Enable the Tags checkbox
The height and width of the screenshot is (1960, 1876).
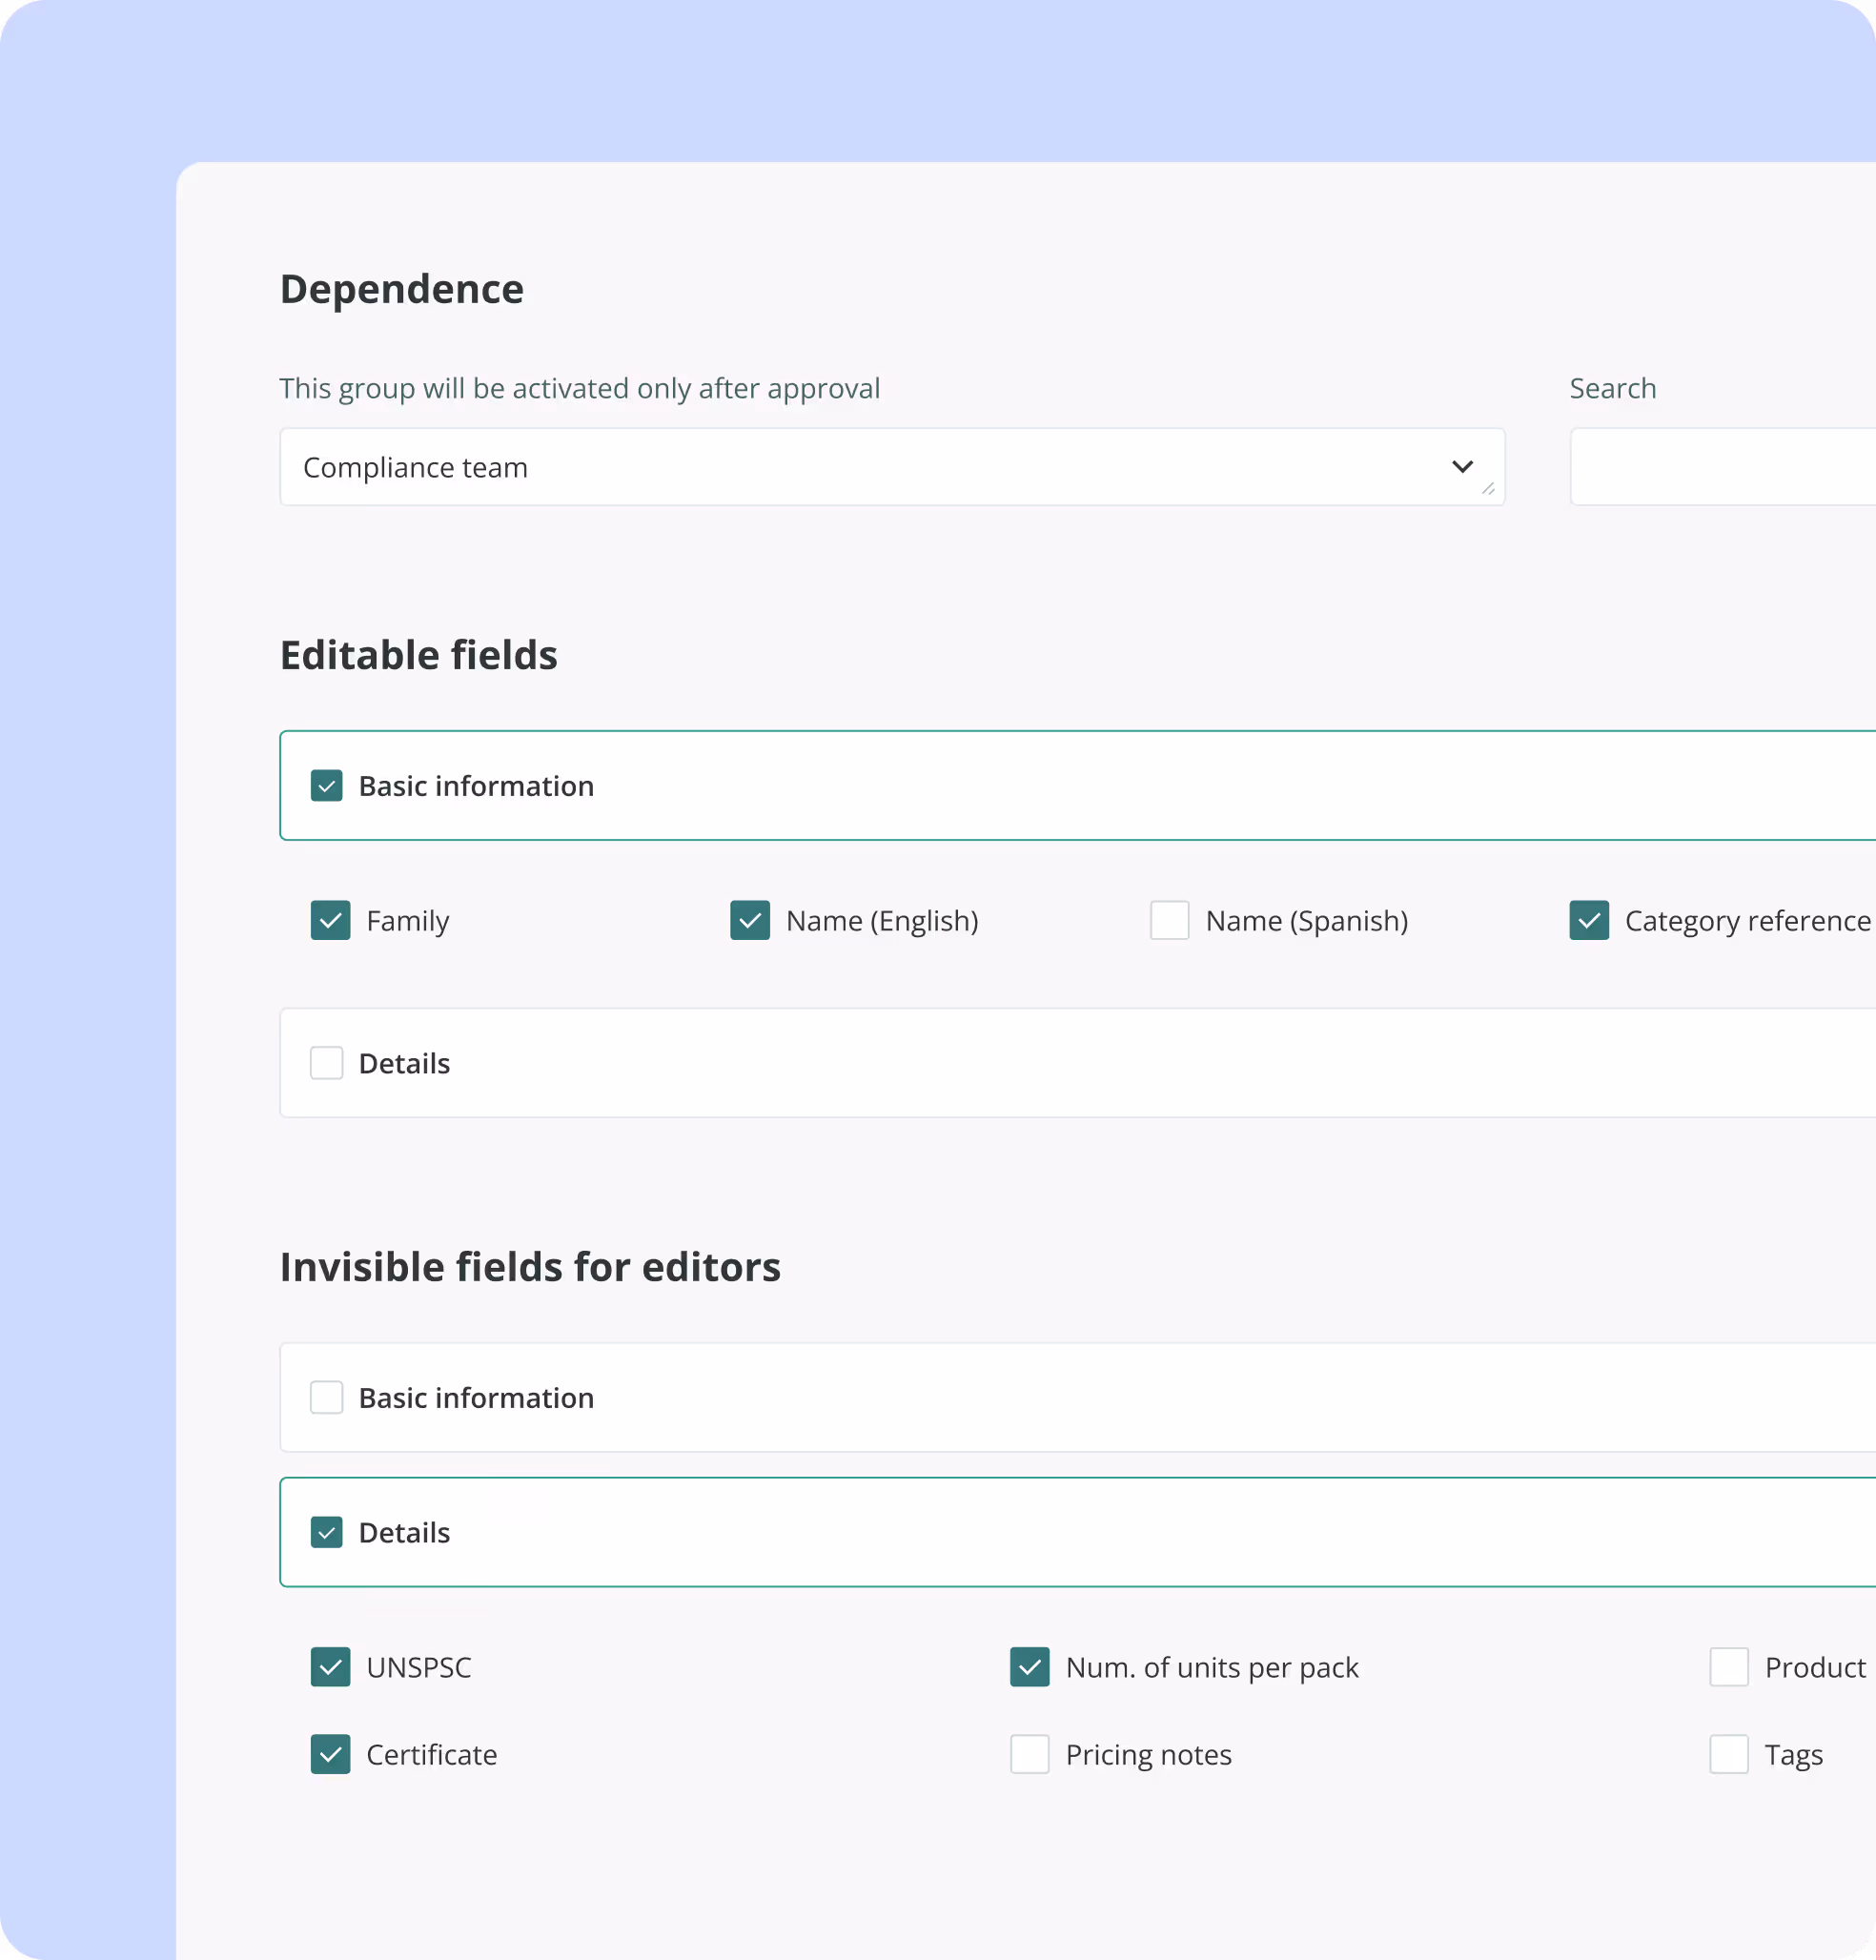[1729, 1754]
